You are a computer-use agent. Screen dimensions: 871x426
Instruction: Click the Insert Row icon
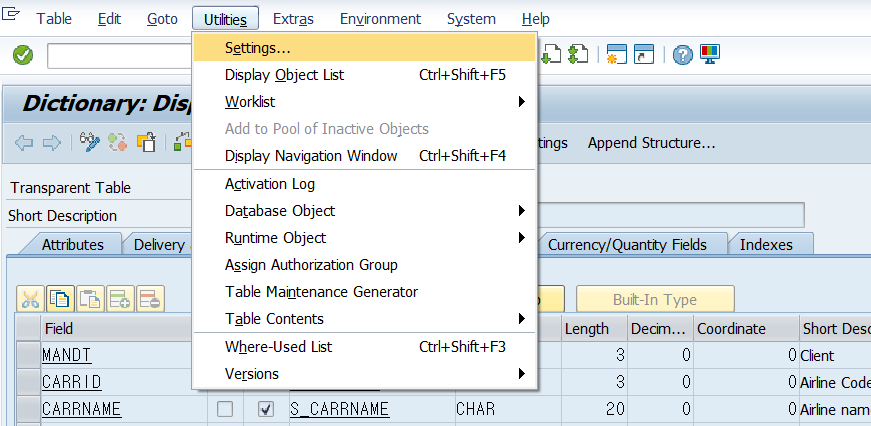coord(120,298)
